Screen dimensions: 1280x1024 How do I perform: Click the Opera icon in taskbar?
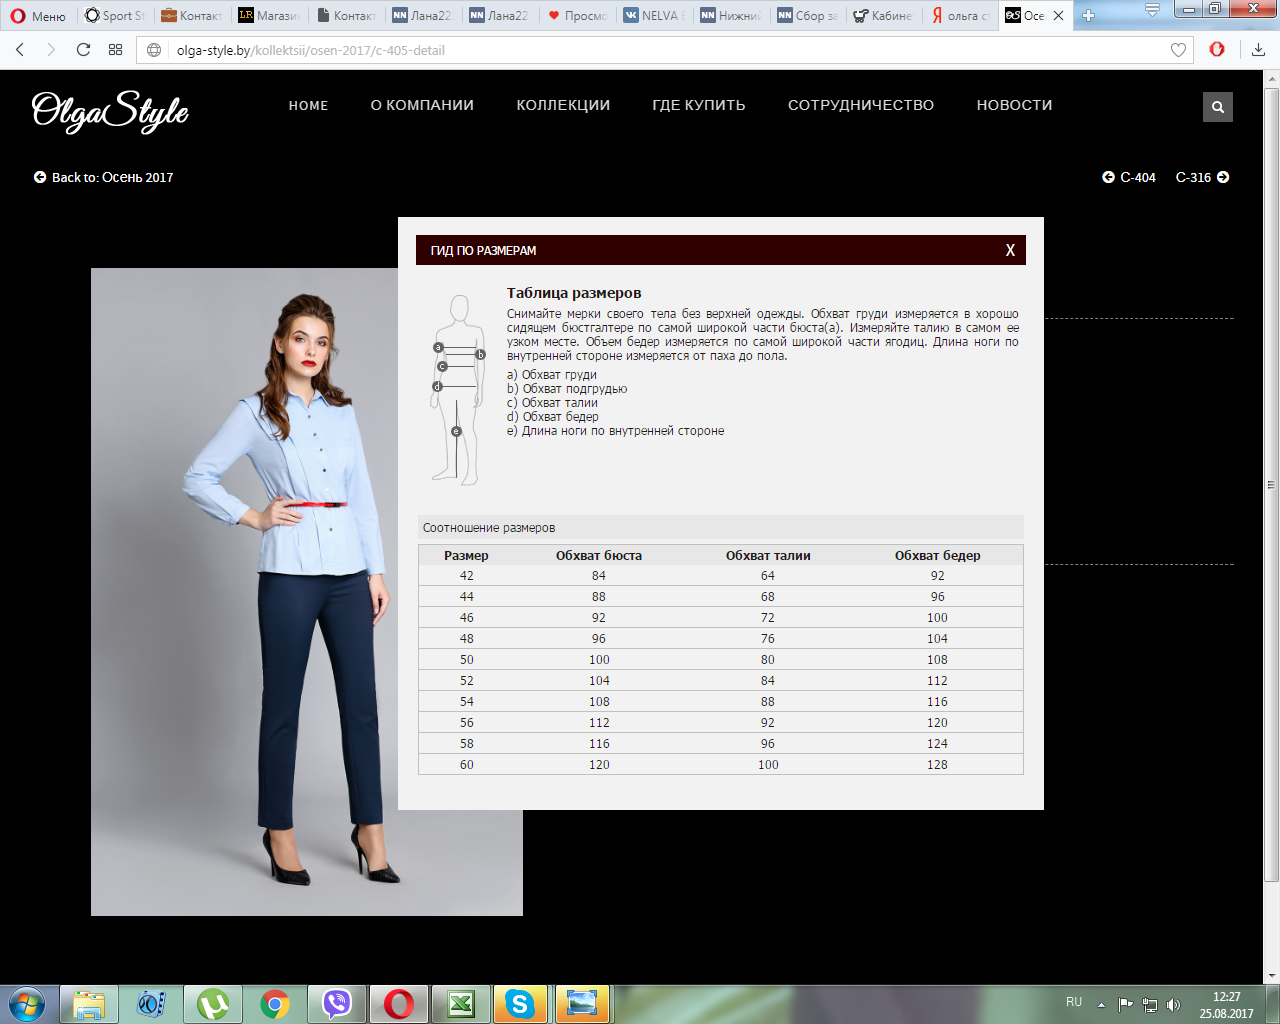(x=399, y=1004)
